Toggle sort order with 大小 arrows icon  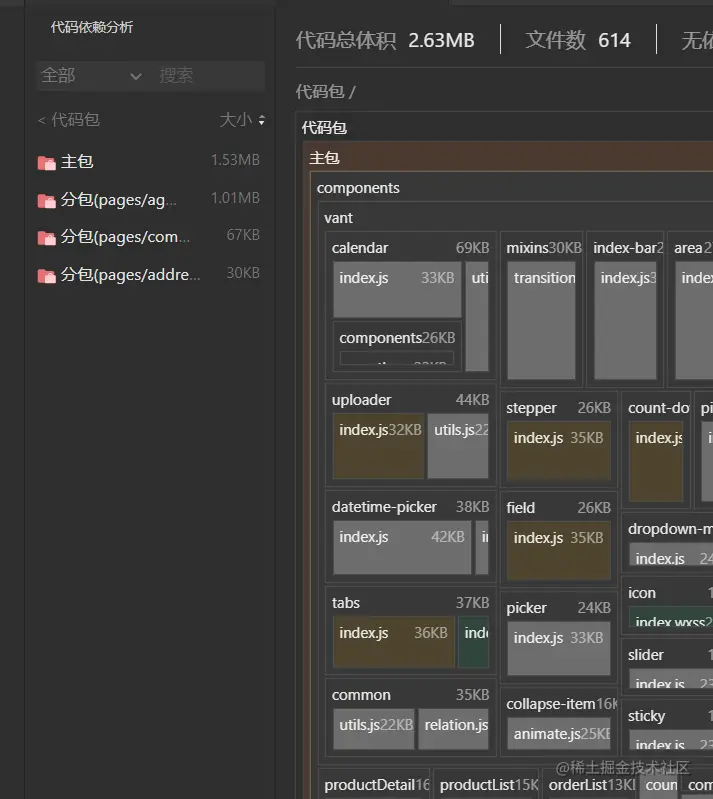point(261,120)
